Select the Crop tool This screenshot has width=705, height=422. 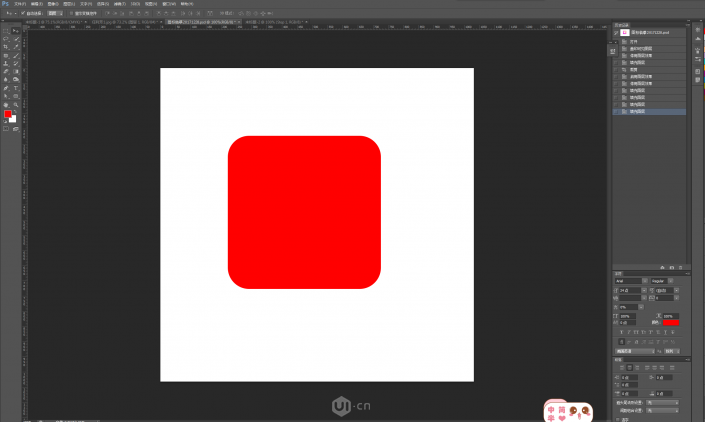pos(6,46)
